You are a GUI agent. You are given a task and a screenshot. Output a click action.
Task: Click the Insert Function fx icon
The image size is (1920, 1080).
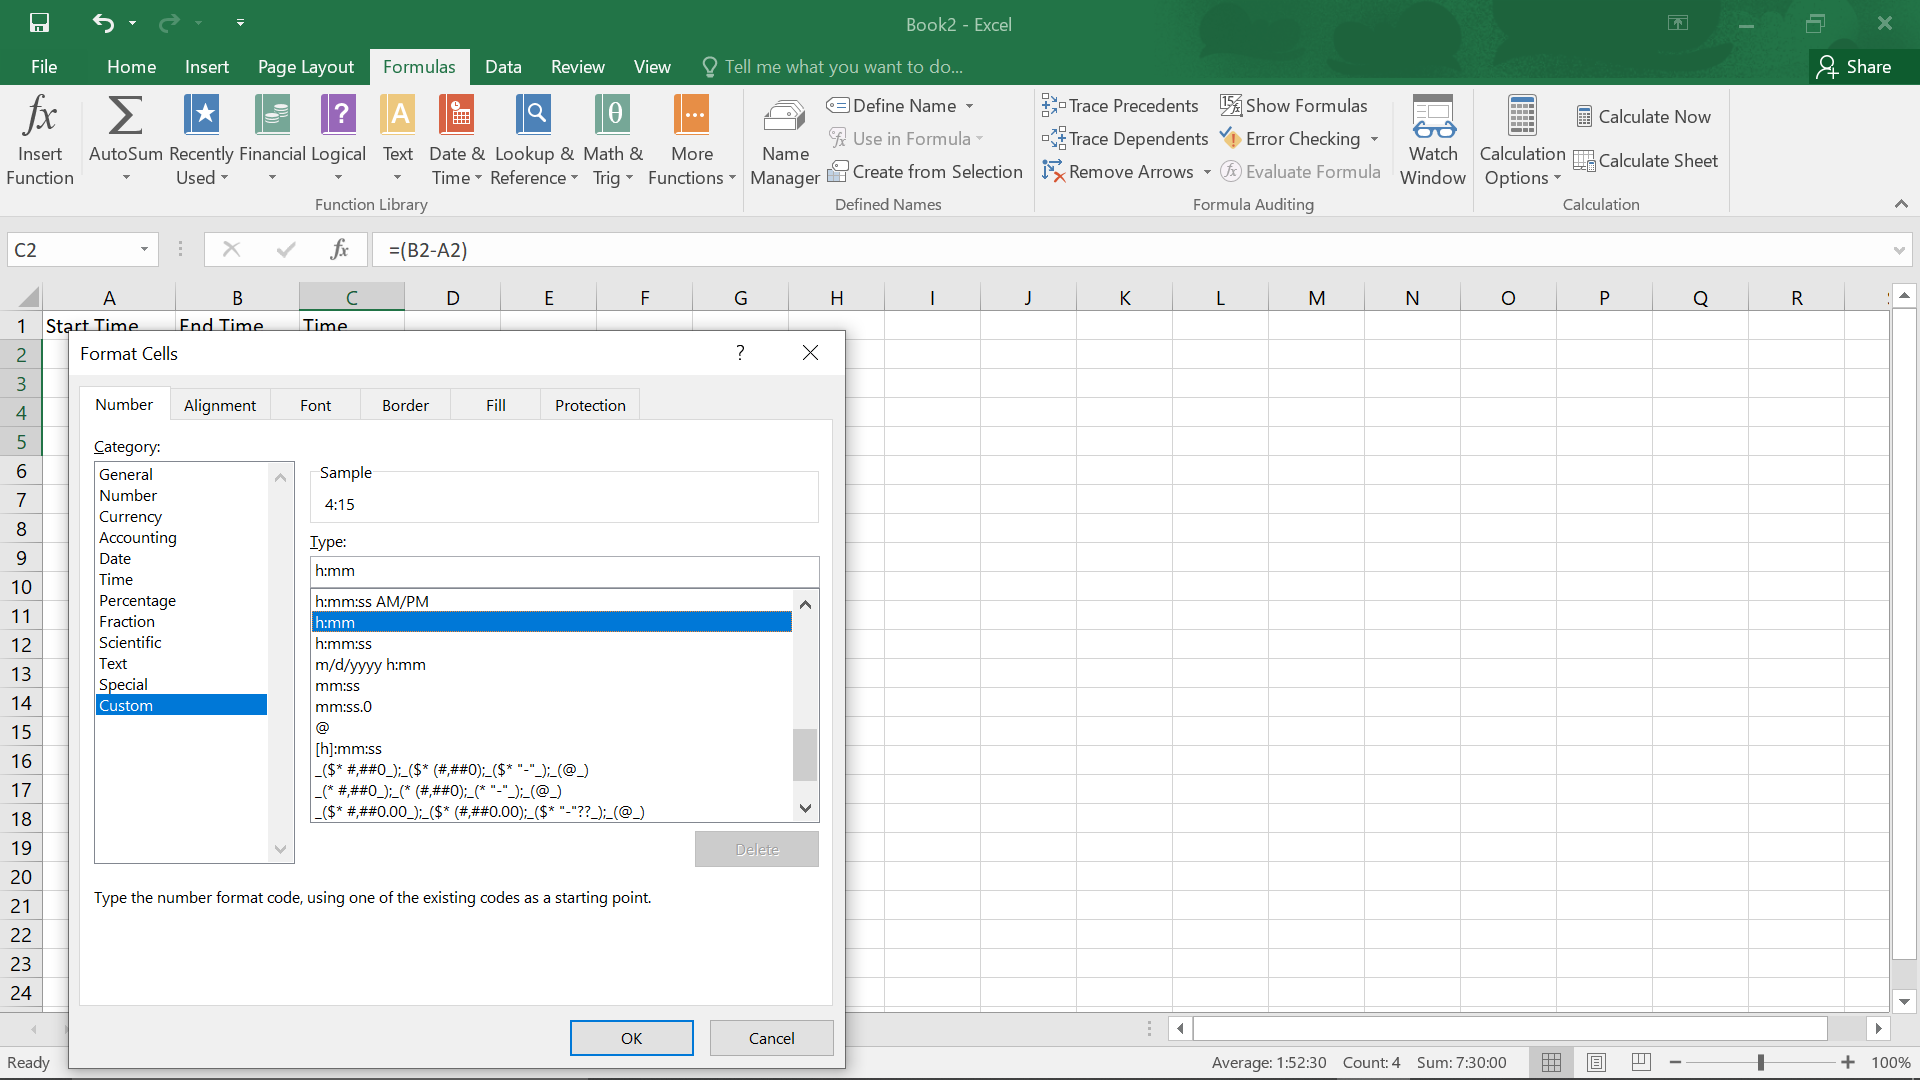pos(40,140)
